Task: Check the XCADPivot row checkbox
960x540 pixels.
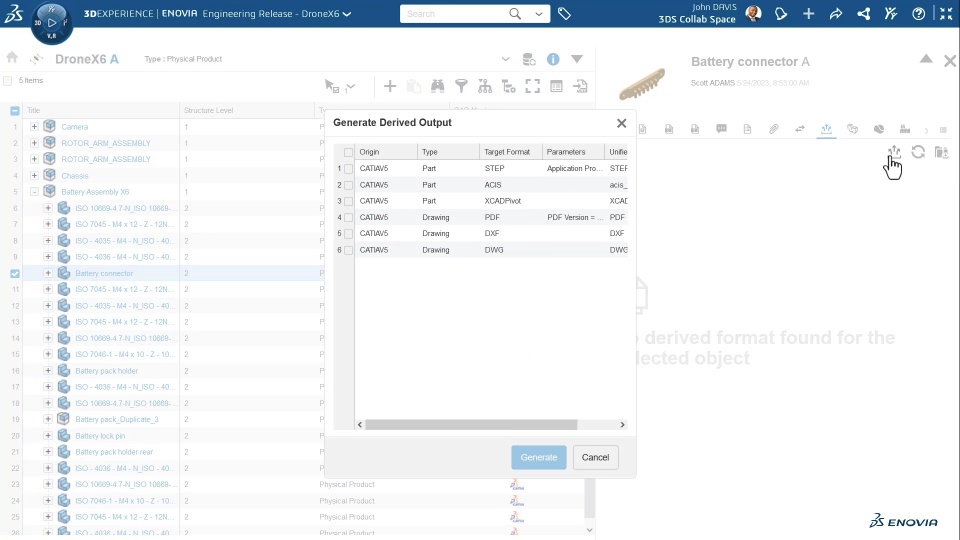Action: click(348, 201)
